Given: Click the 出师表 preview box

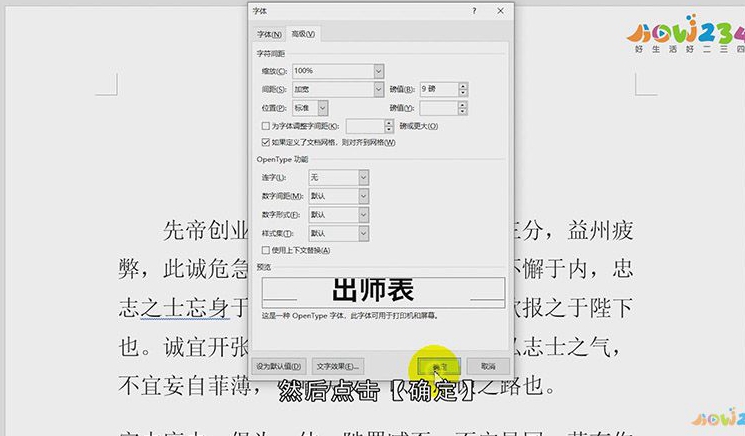Looking at the screenshot, I should [383, 292].
